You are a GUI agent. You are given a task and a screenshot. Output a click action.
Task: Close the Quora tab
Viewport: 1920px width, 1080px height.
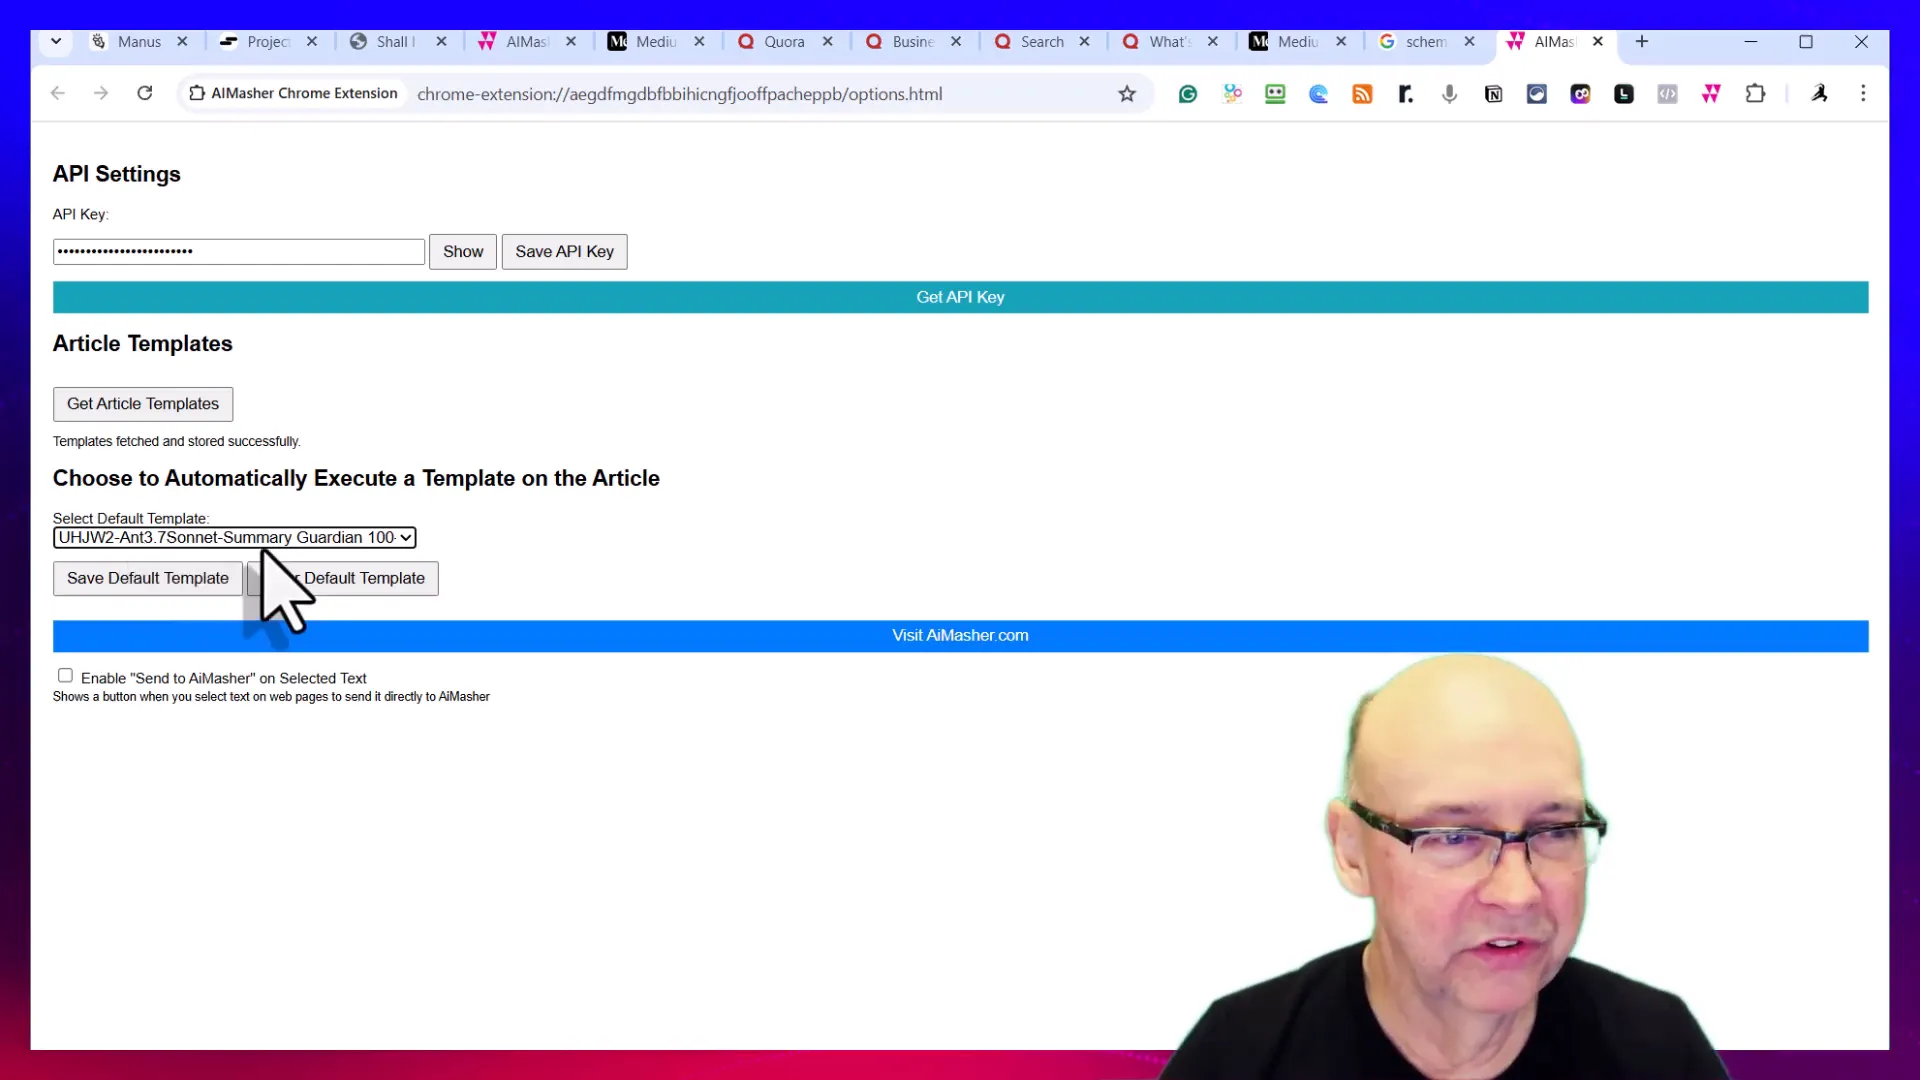pos(828,41)
